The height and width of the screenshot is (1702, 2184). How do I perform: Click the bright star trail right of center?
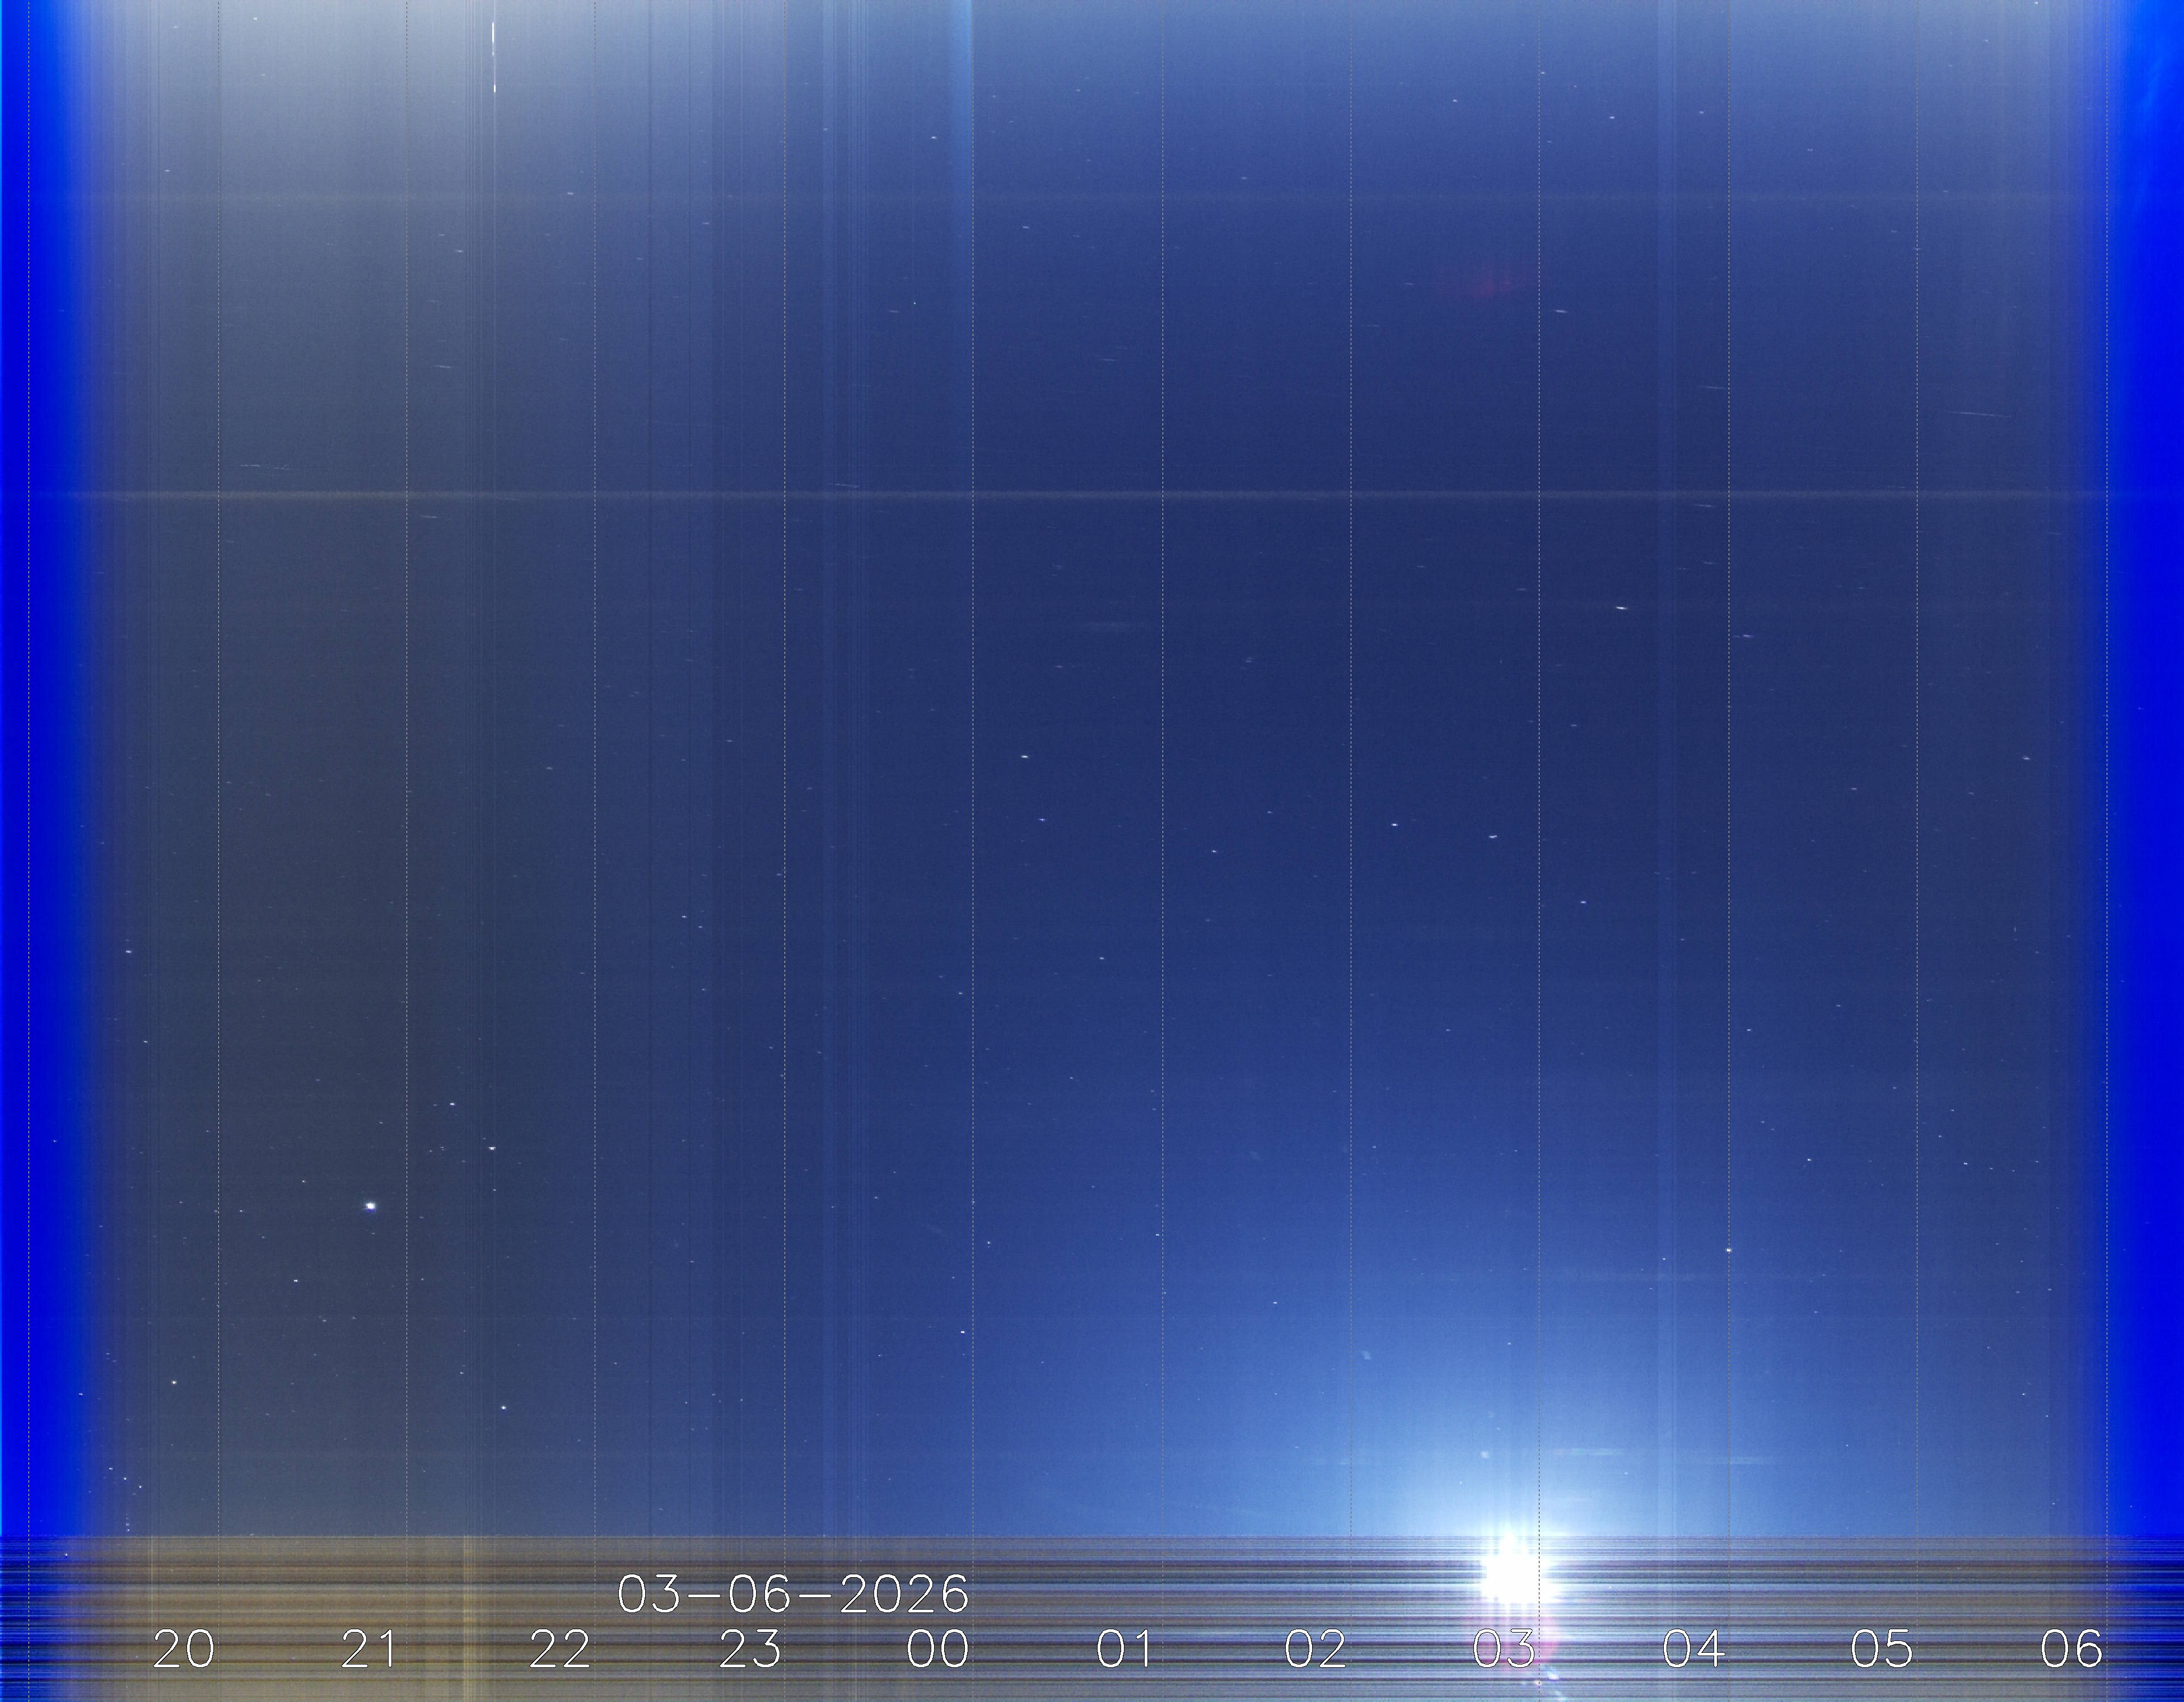coord(1621,607)
